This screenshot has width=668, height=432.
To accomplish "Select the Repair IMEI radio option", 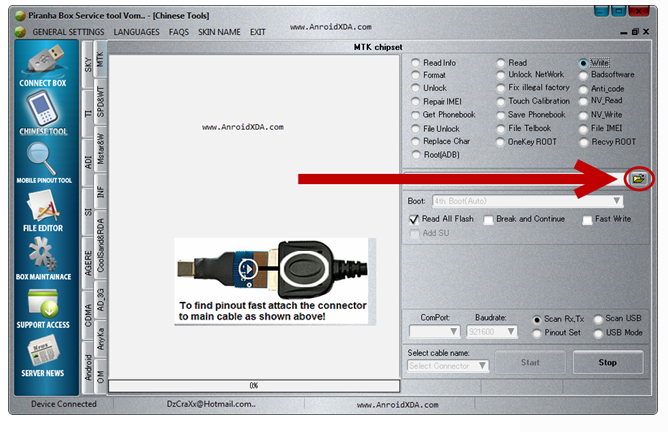I will [x=415, y=102].
